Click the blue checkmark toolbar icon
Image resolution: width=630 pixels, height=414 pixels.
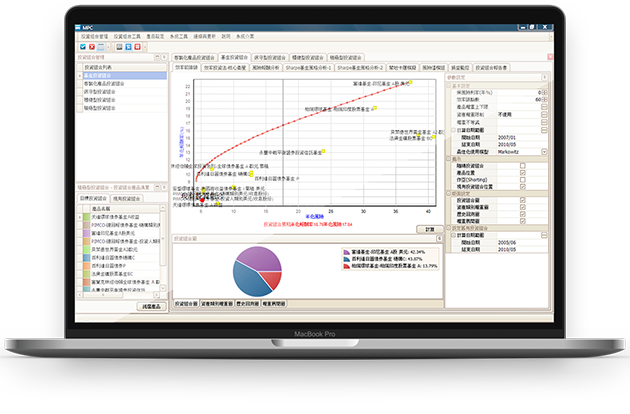click(x=83, y=46)
